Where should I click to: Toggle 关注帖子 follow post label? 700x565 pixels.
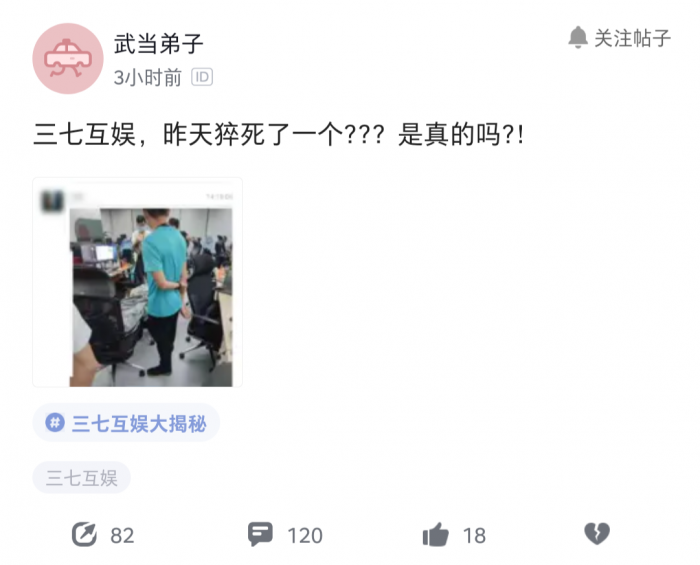point(633,38)
